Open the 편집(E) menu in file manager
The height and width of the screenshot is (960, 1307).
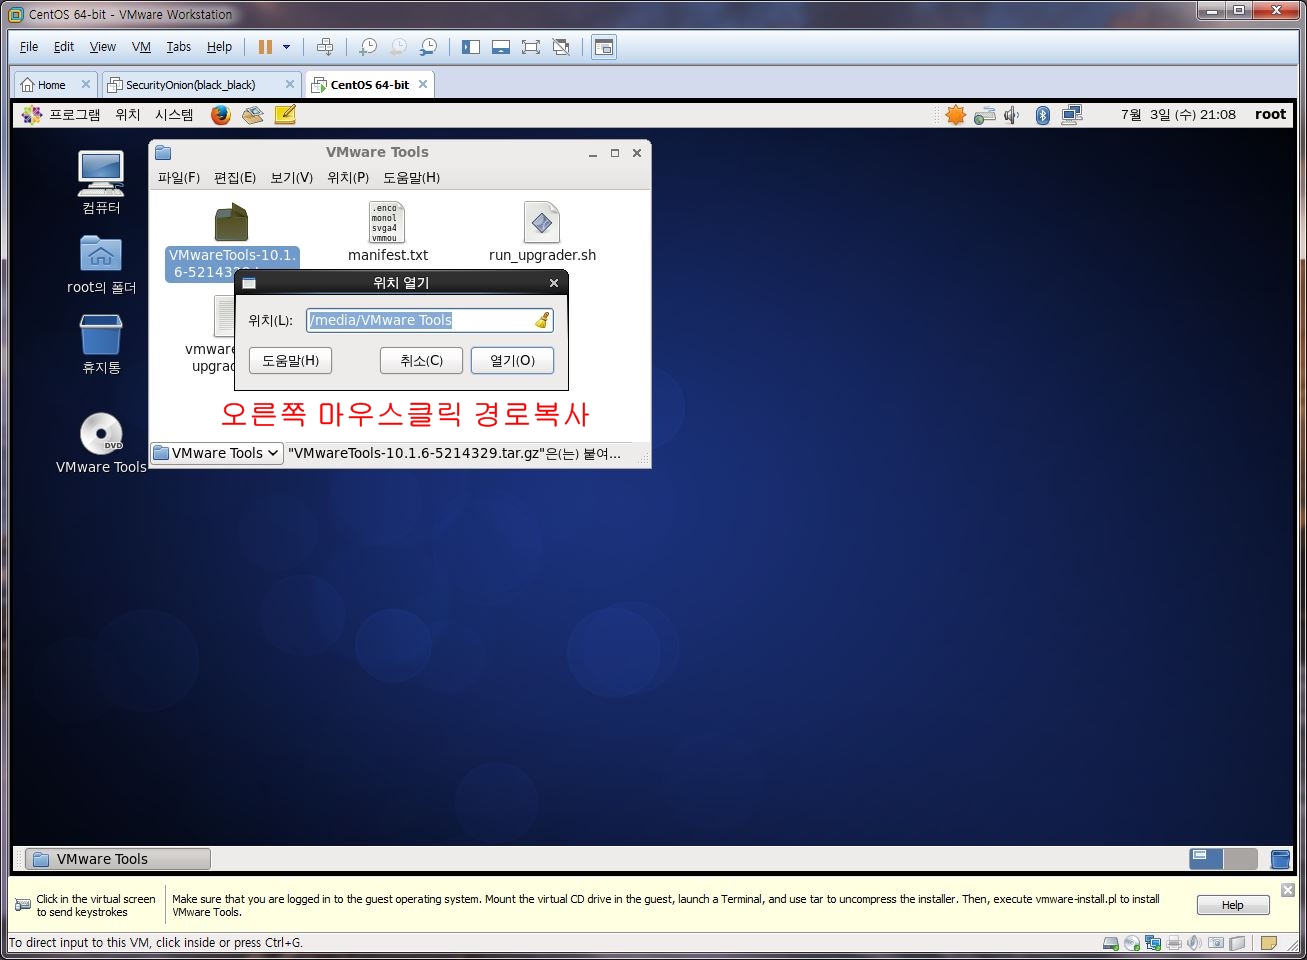pyautogui.click(x=235, y=178)
